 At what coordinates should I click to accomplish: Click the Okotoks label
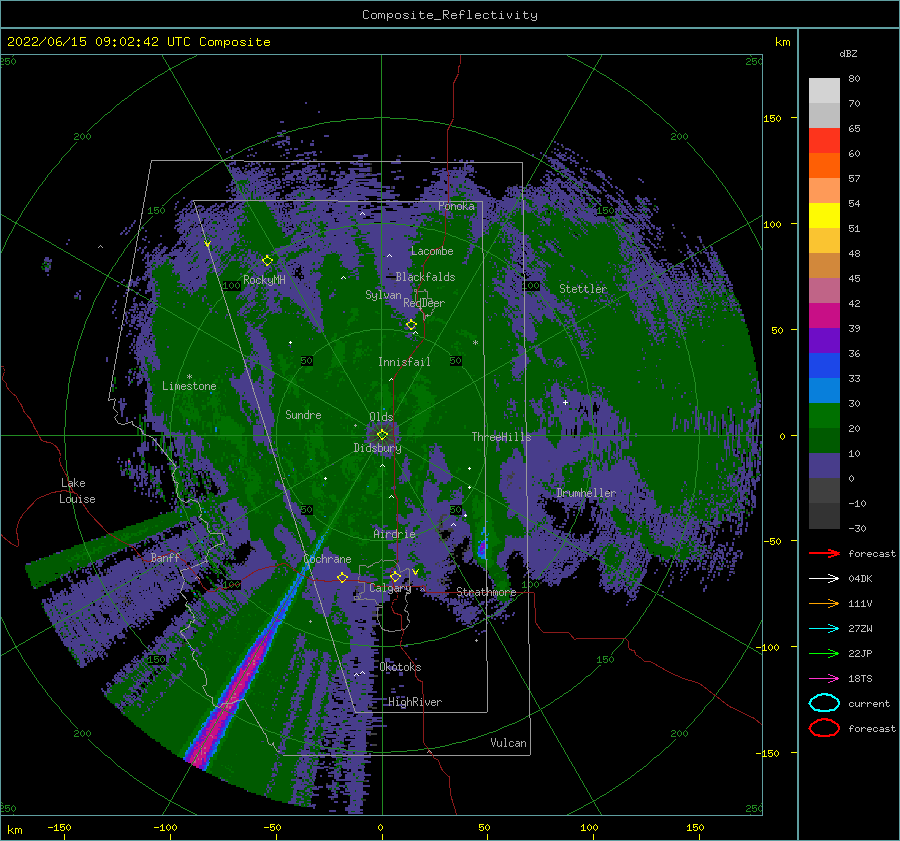[x=400, y=667]
